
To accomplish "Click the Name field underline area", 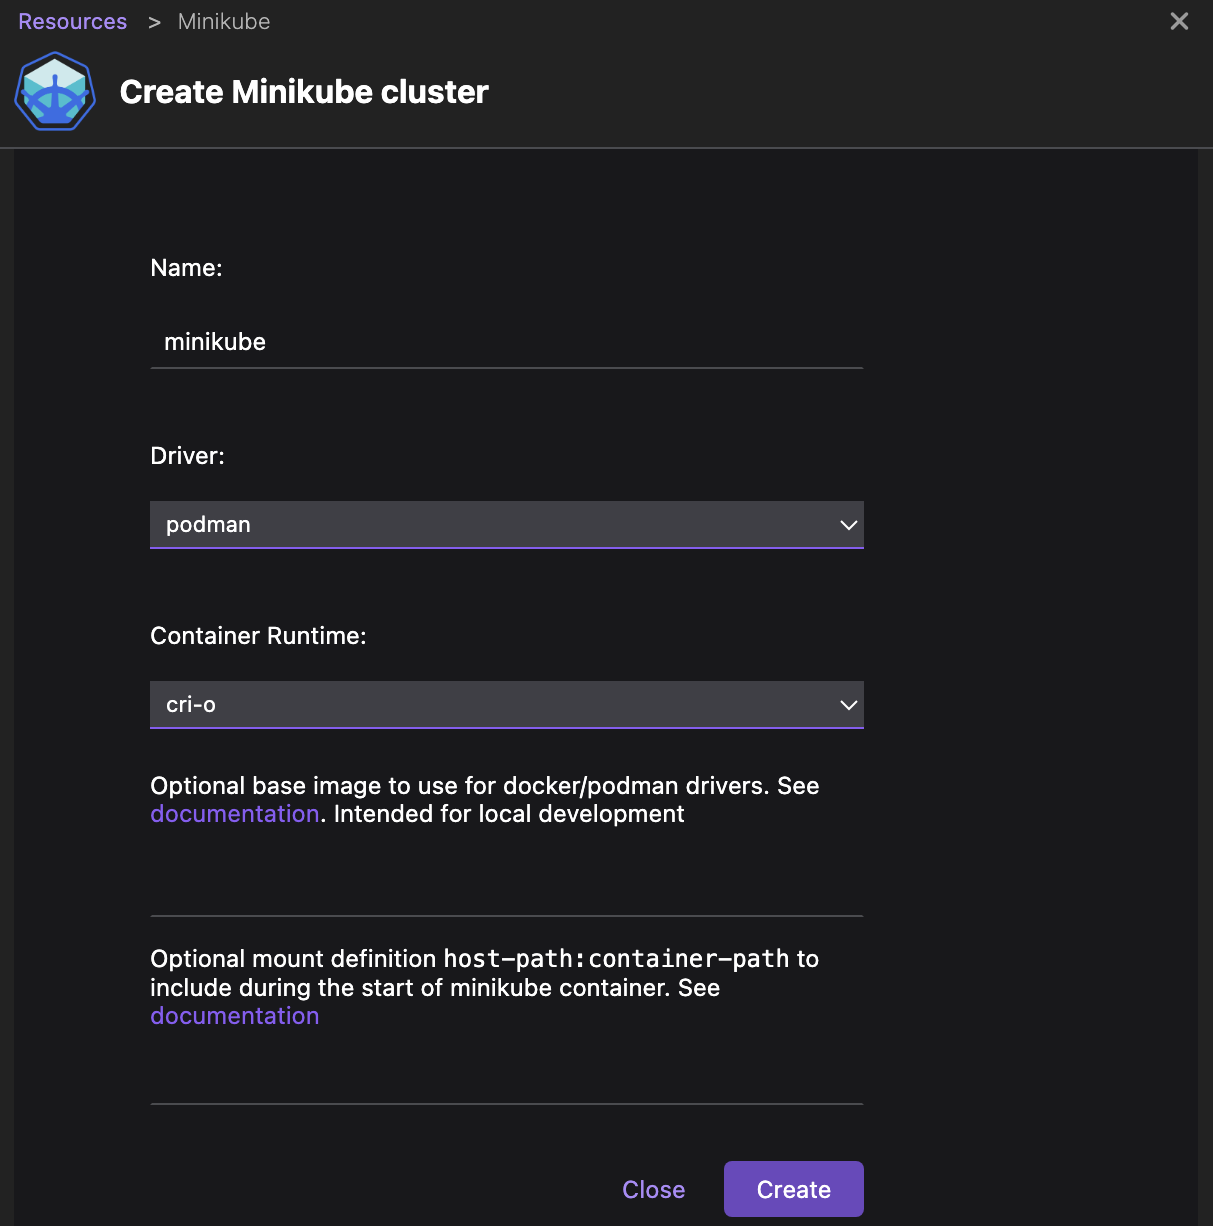I will (x=506, y=368).
